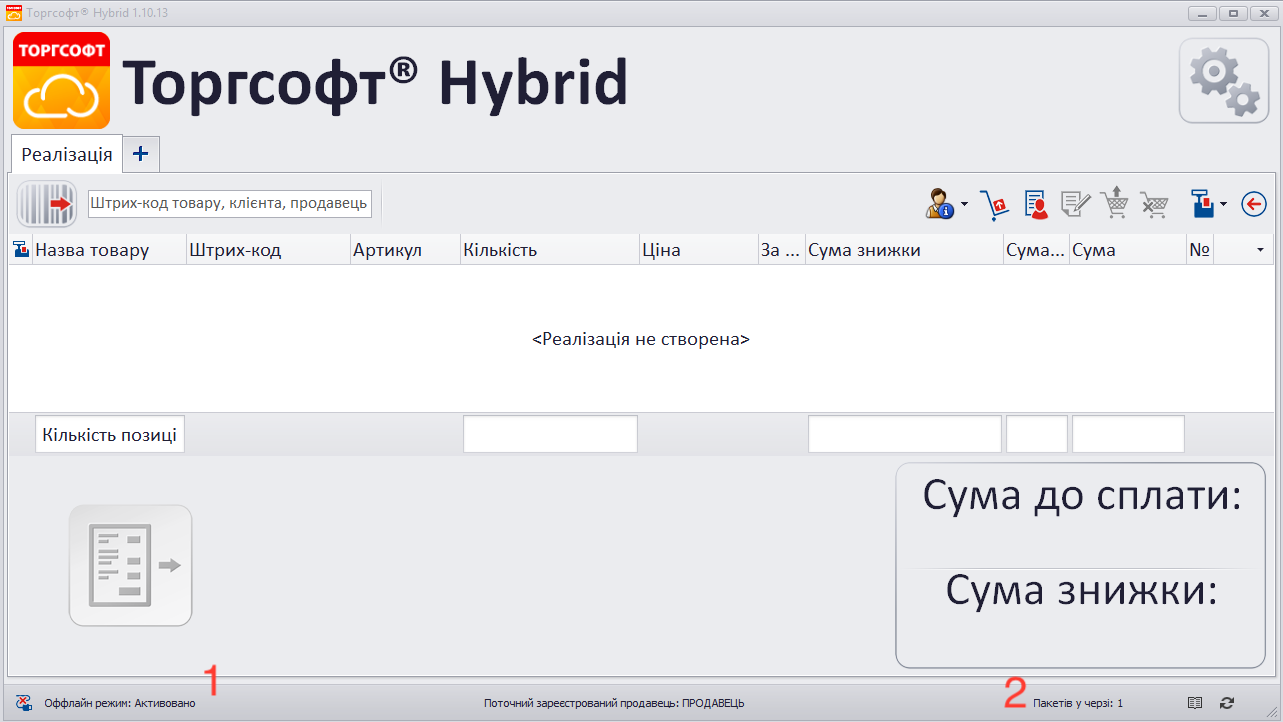Screen dimensions: 1283x722
Task: Click the sync refresh icon in status bar
Action: 1226,702
